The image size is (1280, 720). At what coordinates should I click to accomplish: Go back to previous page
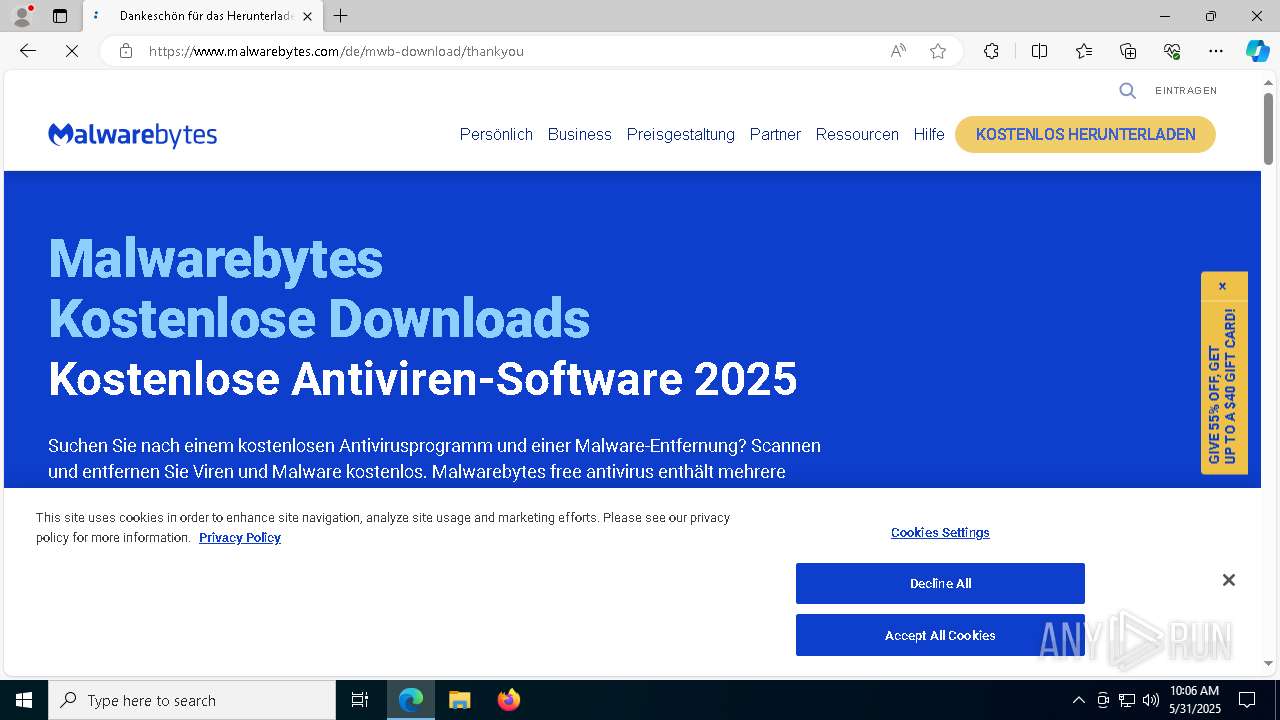pyautogui.click(x=28, y=51)
